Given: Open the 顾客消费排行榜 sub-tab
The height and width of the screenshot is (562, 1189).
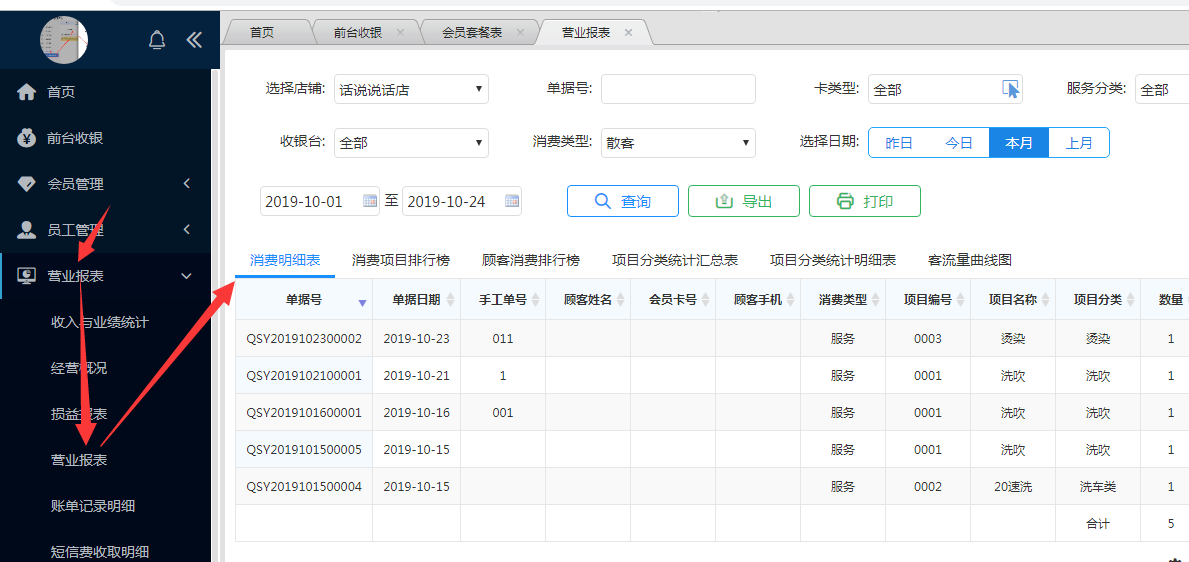Looking at the screenshot, I should [531, 260].
